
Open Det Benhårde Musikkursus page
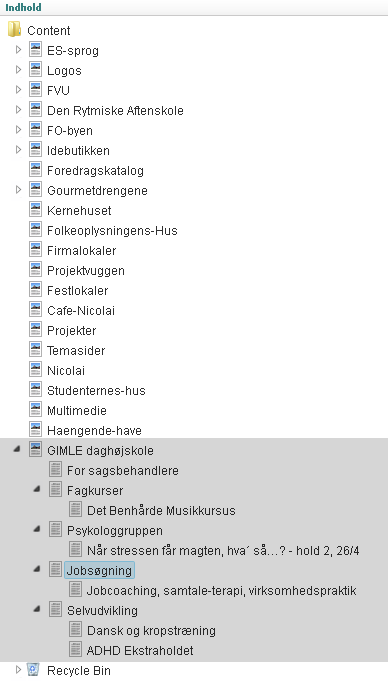pyautogui.click(x=161, y=510)
